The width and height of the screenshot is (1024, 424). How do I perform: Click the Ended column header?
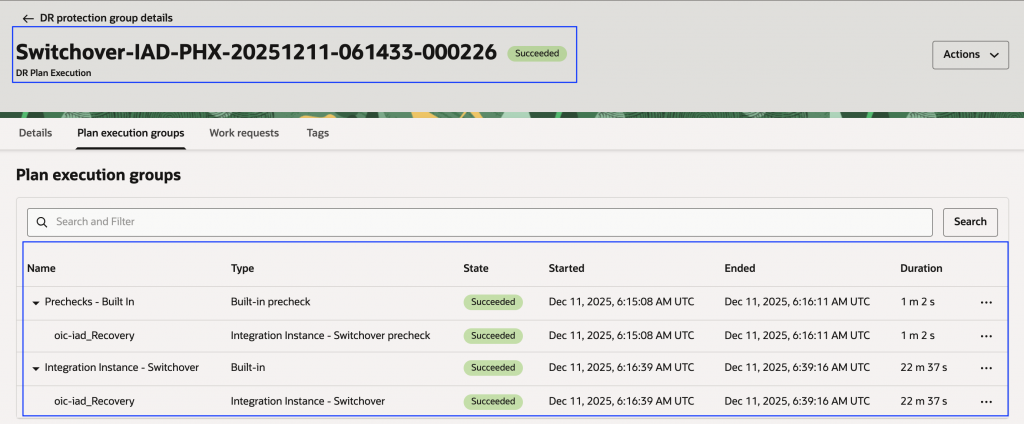pyautogui.click(x=740, y=268)
